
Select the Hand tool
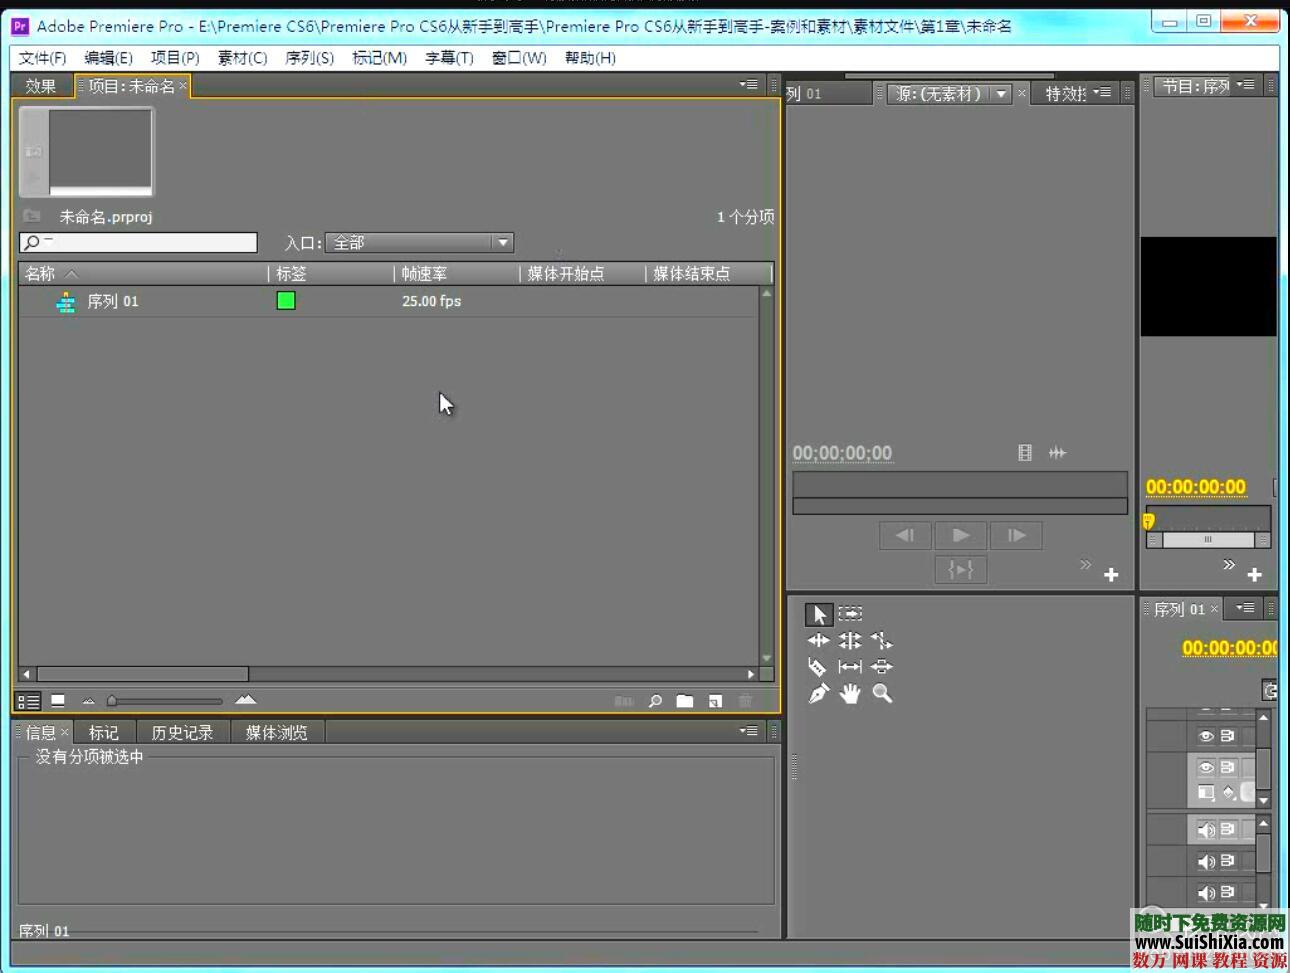point(849,693)
